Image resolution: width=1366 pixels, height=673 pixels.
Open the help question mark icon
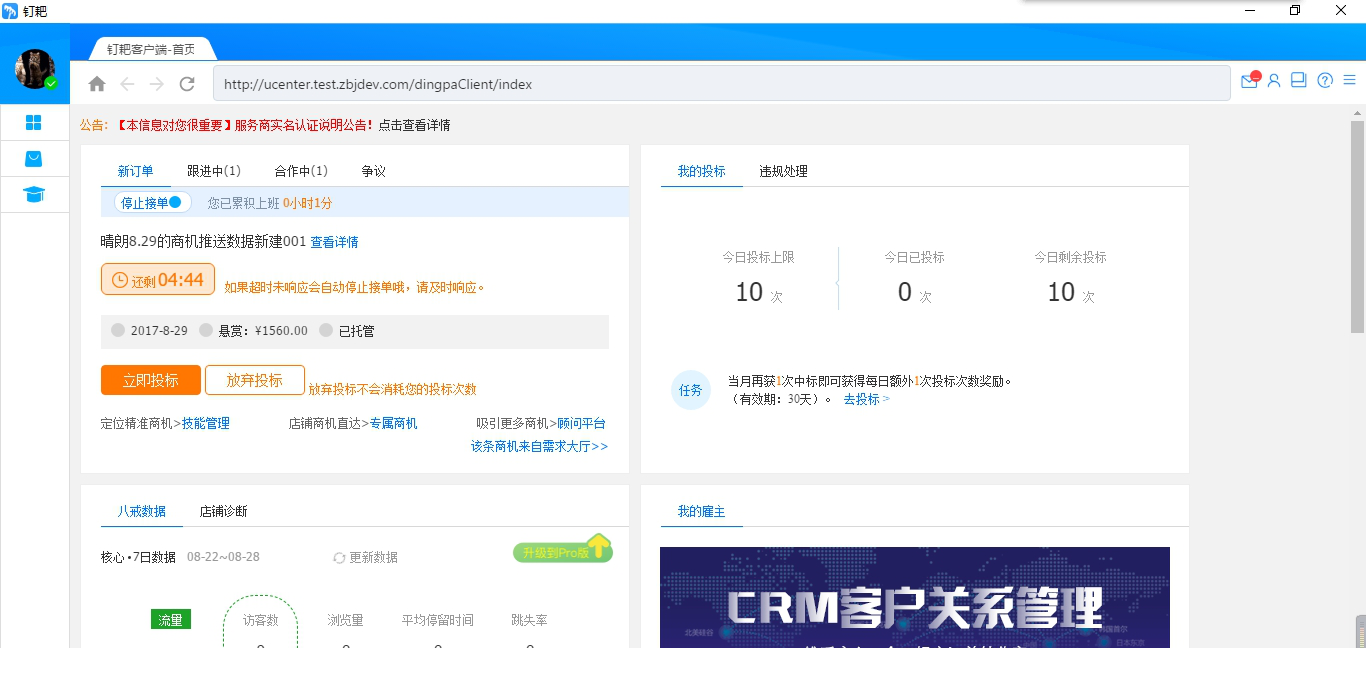point(1325,81)
